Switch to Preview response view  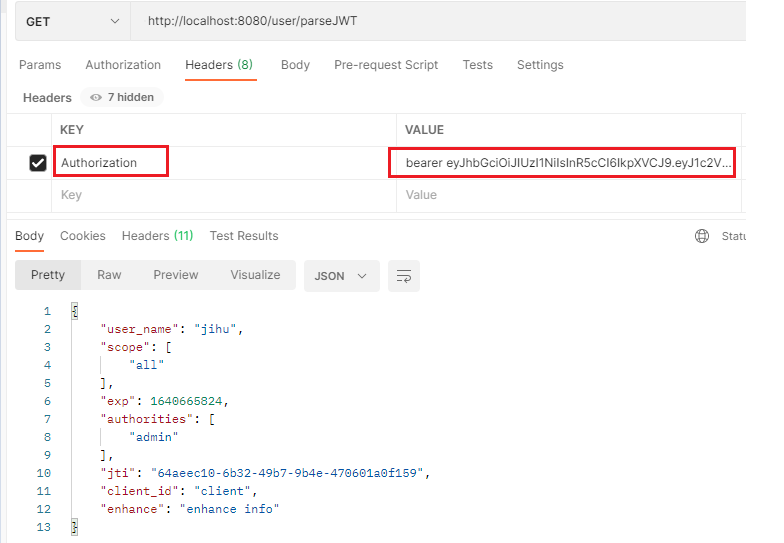point(176,275)
